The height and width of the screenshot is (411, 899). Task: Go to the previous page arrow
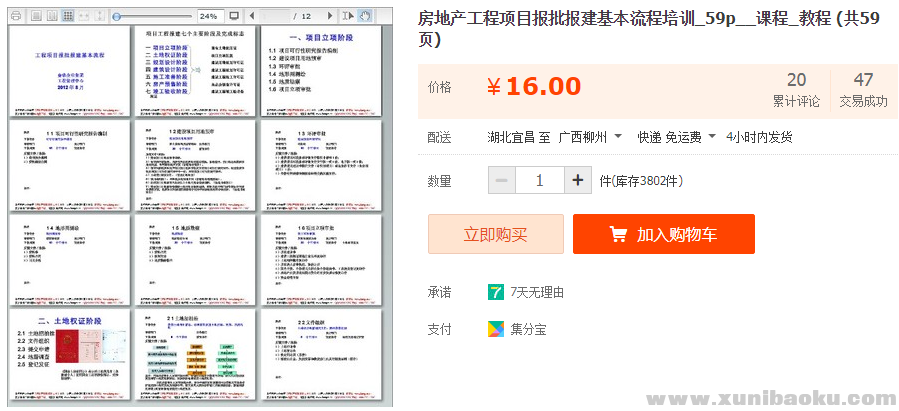pos(251,17)
